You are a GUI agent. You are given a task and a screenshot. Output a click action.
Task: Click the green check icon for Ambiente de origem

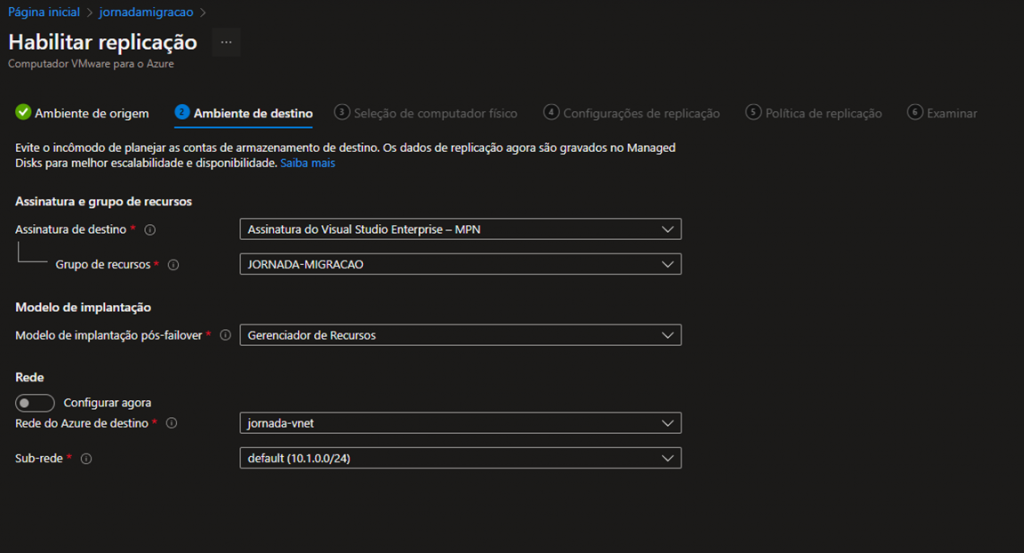coord(23,113)
